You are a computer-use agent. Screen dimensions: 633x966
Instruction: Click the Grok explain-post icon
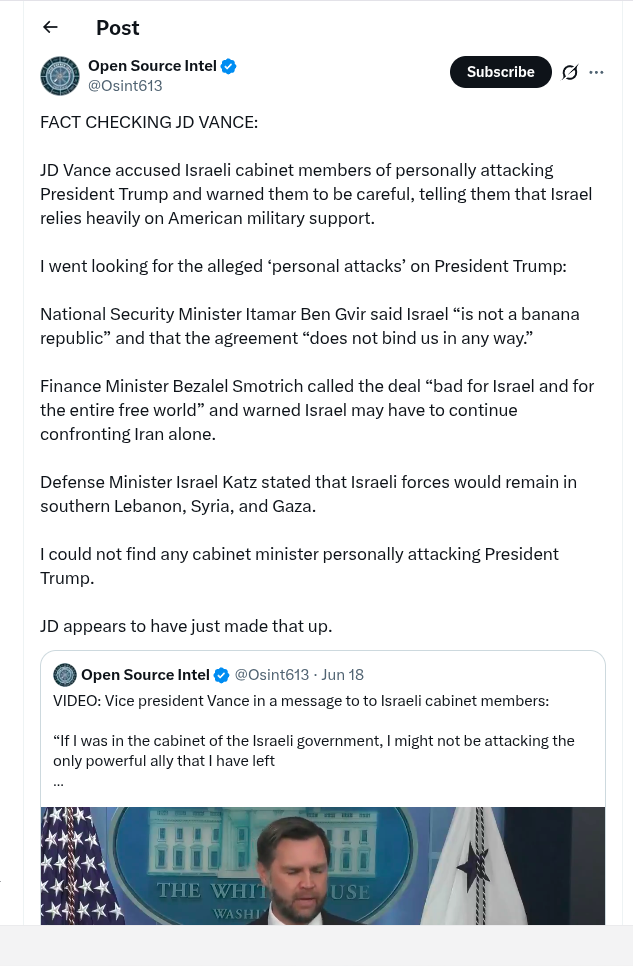point(570,73)
